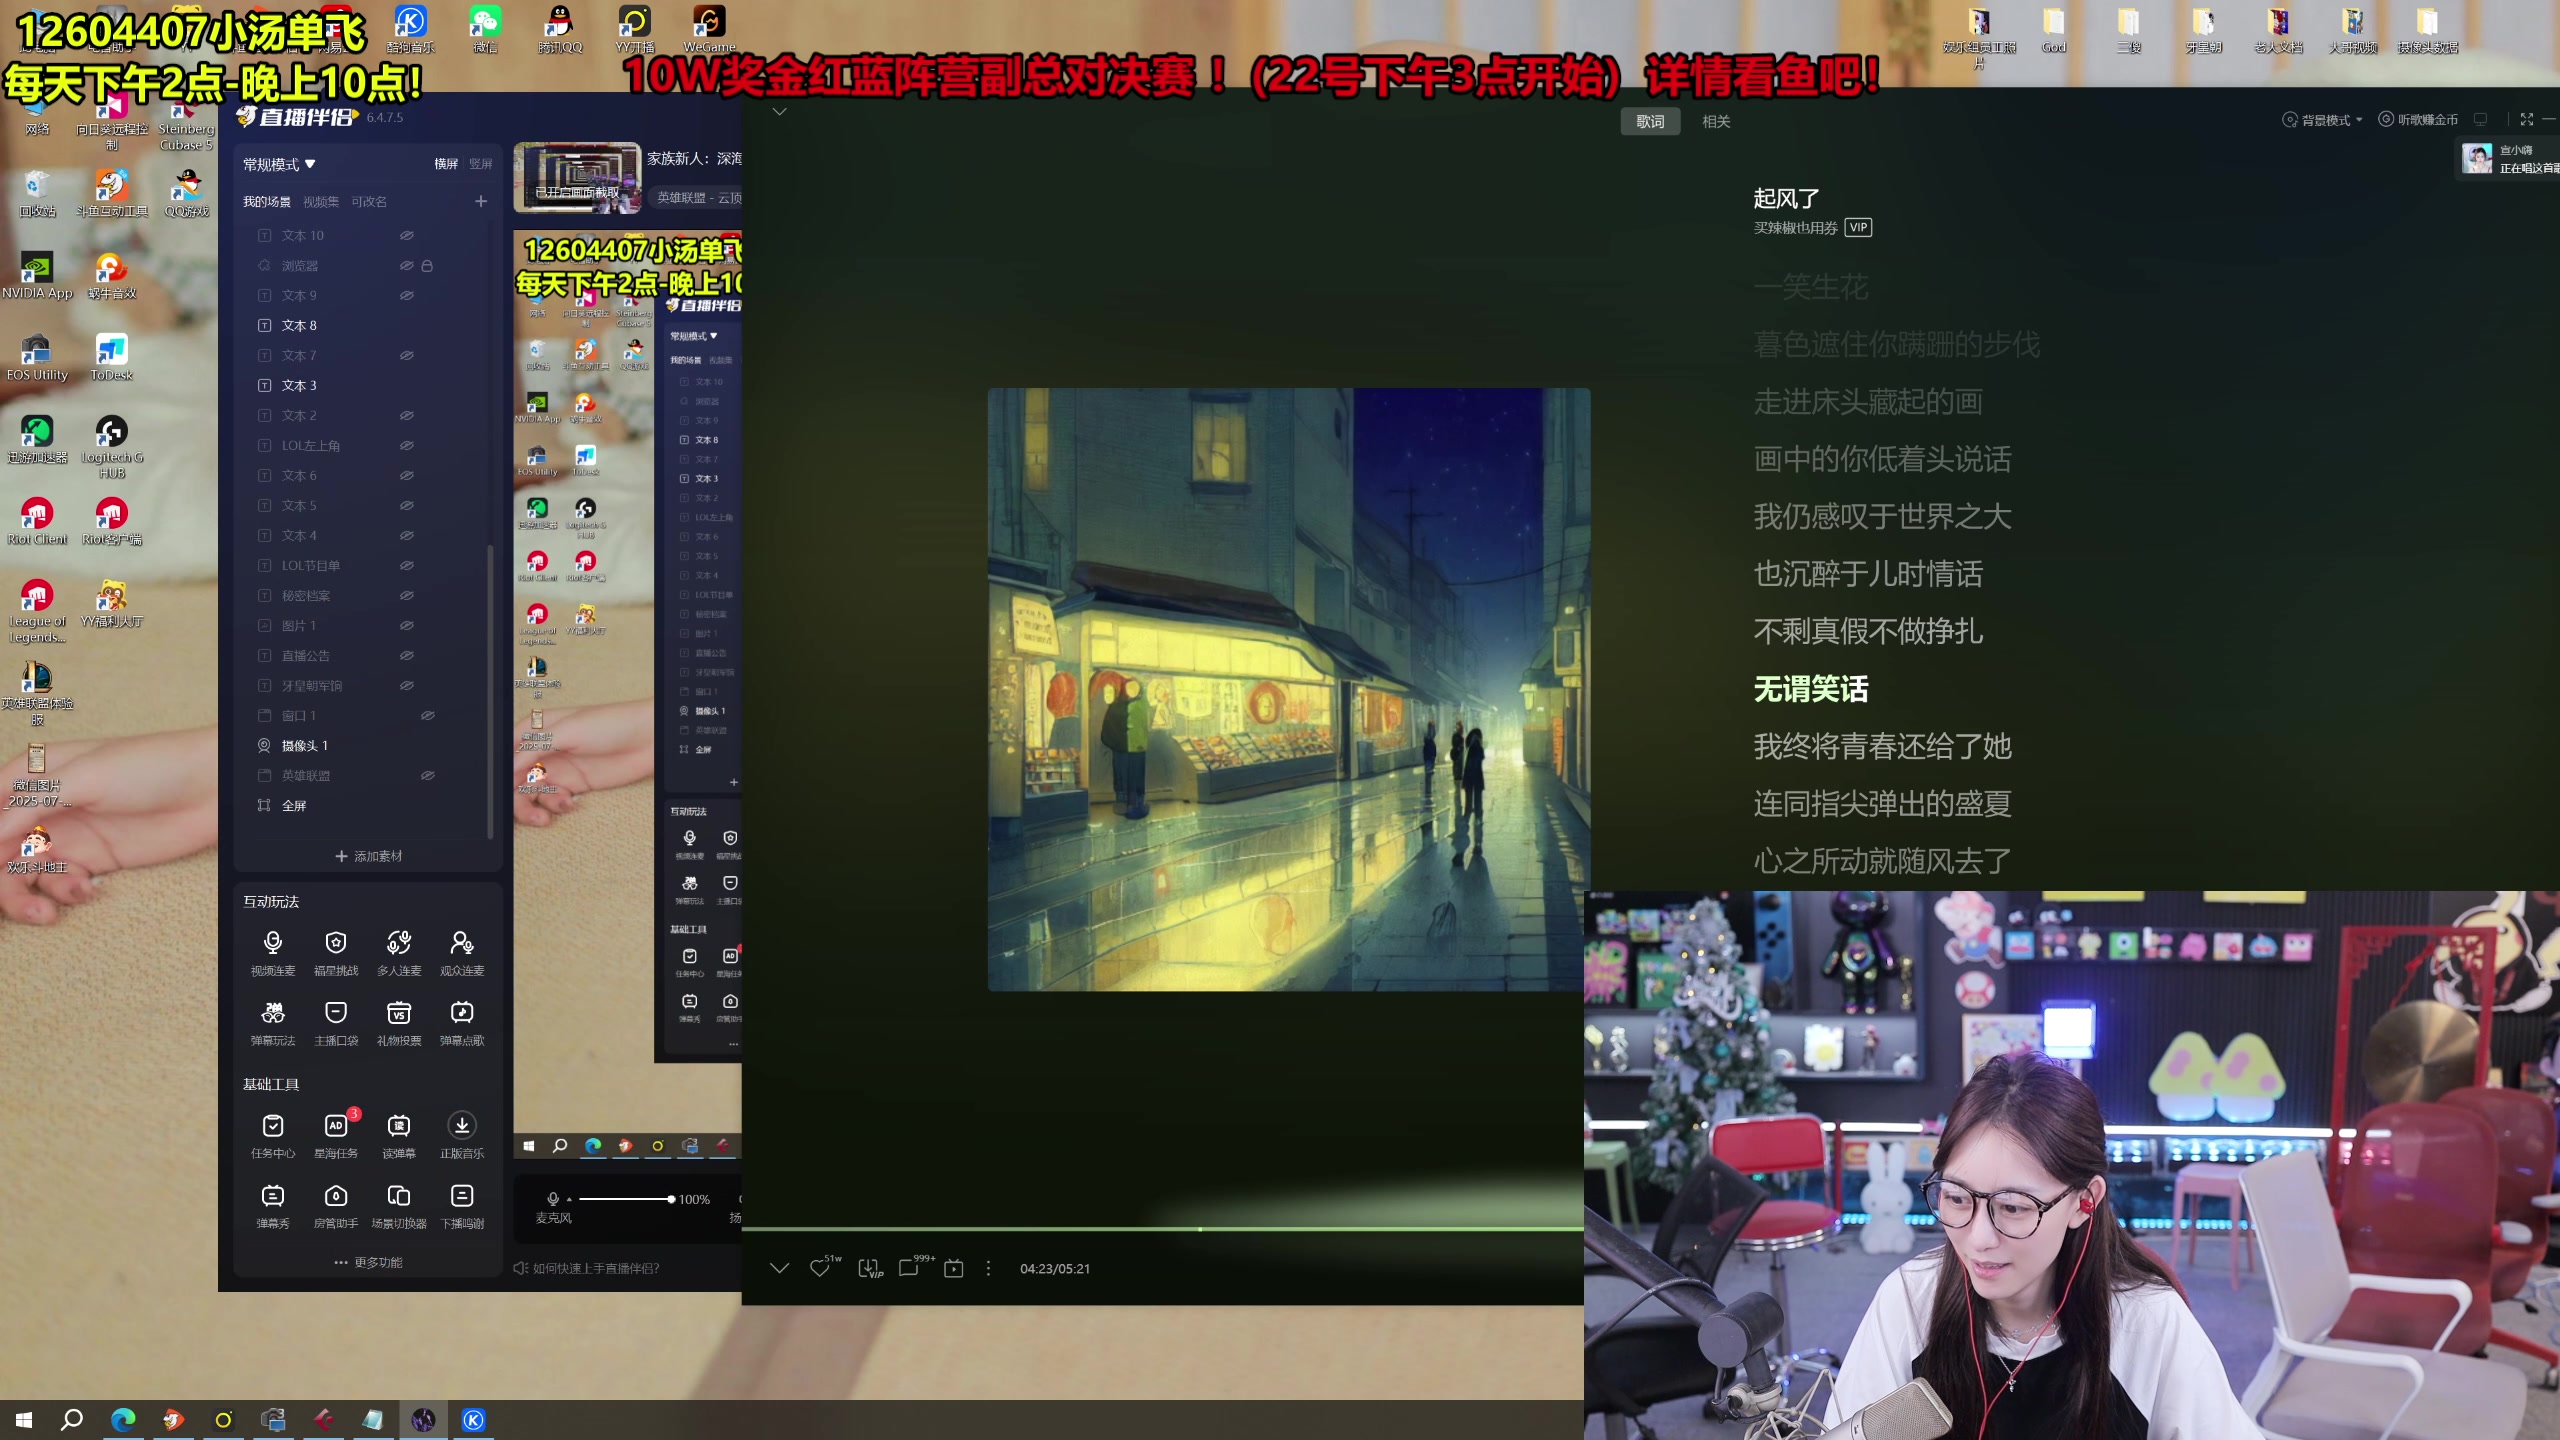Toggle visibility of 秘密档案 source
This screenshot has width=2560, height=1440.
coord(407,596)
